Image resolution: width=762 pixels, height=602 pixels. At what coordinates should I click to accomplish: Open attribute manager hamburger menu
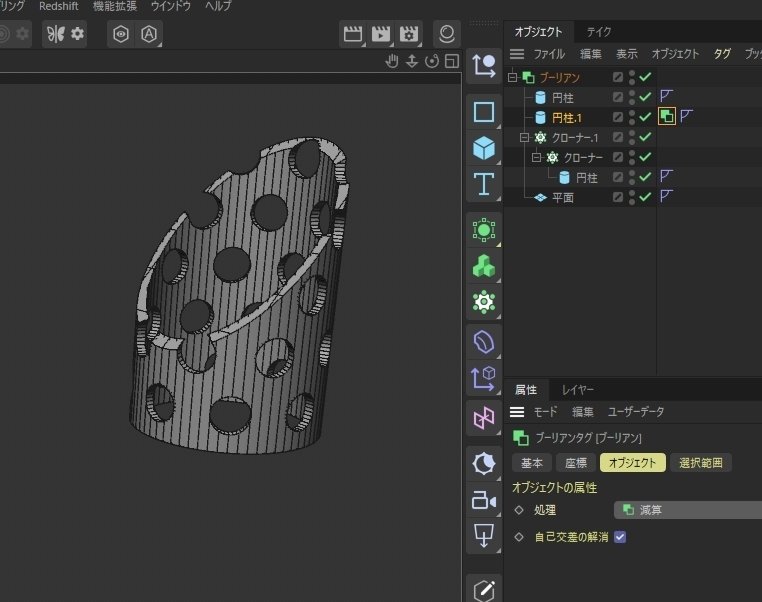517,412
